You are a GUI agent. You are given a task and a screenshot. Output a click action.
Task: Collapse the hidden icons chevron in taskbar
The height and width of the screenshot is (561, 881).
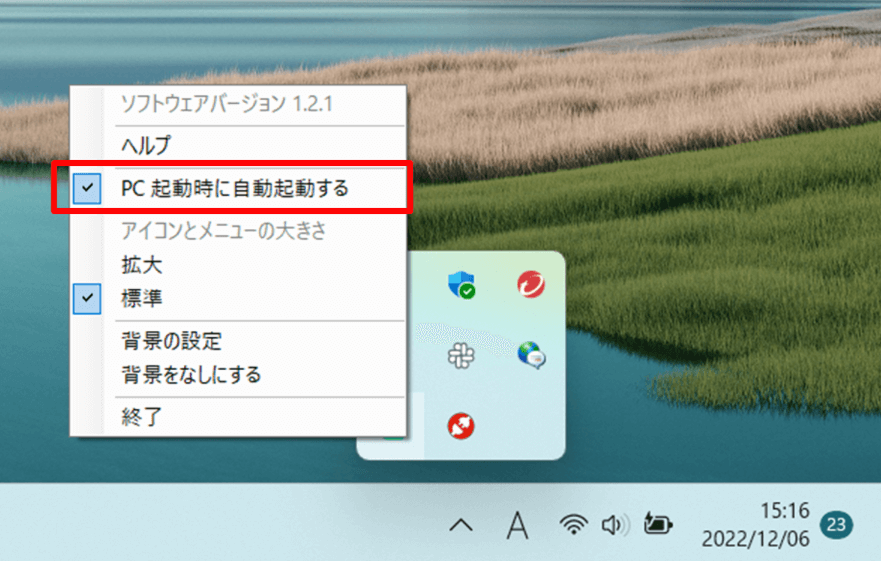(x=461, y=526)
